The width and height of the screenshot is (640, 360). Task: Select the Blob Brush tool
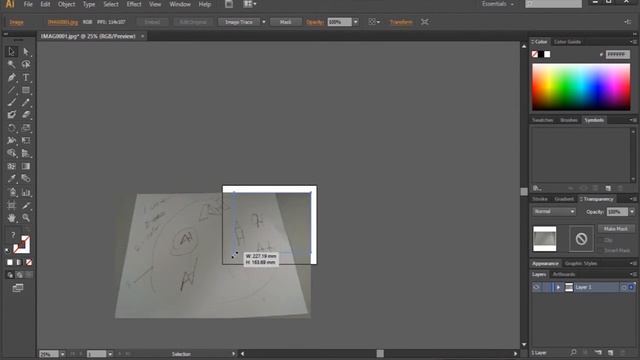point(11,115)
